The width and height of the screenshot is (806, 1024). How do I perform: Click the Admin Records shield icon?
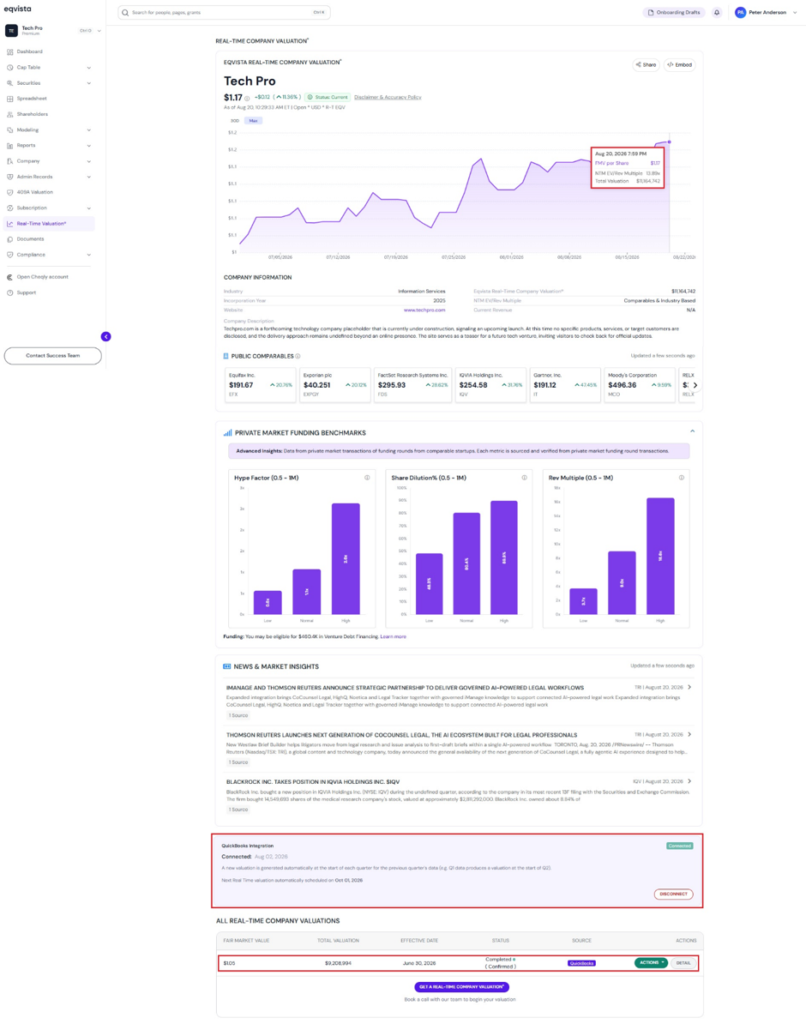(x=10, y=177)
